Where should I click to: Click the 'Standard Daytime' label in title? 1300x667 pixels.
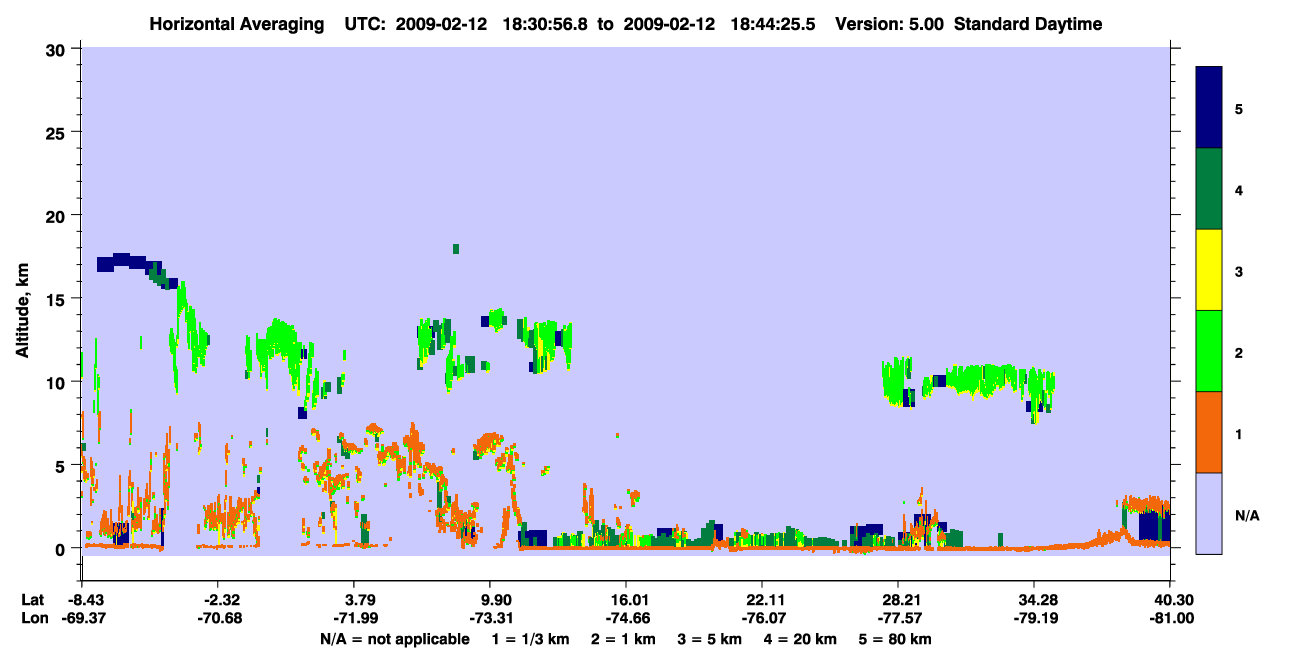[x=1028, y=24]
